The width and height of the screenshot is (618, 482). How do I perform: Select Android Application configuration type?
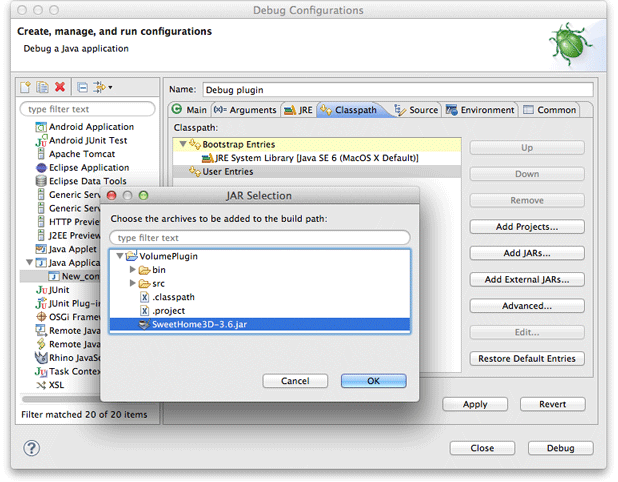pyautogui.click(x=91, y=127)
